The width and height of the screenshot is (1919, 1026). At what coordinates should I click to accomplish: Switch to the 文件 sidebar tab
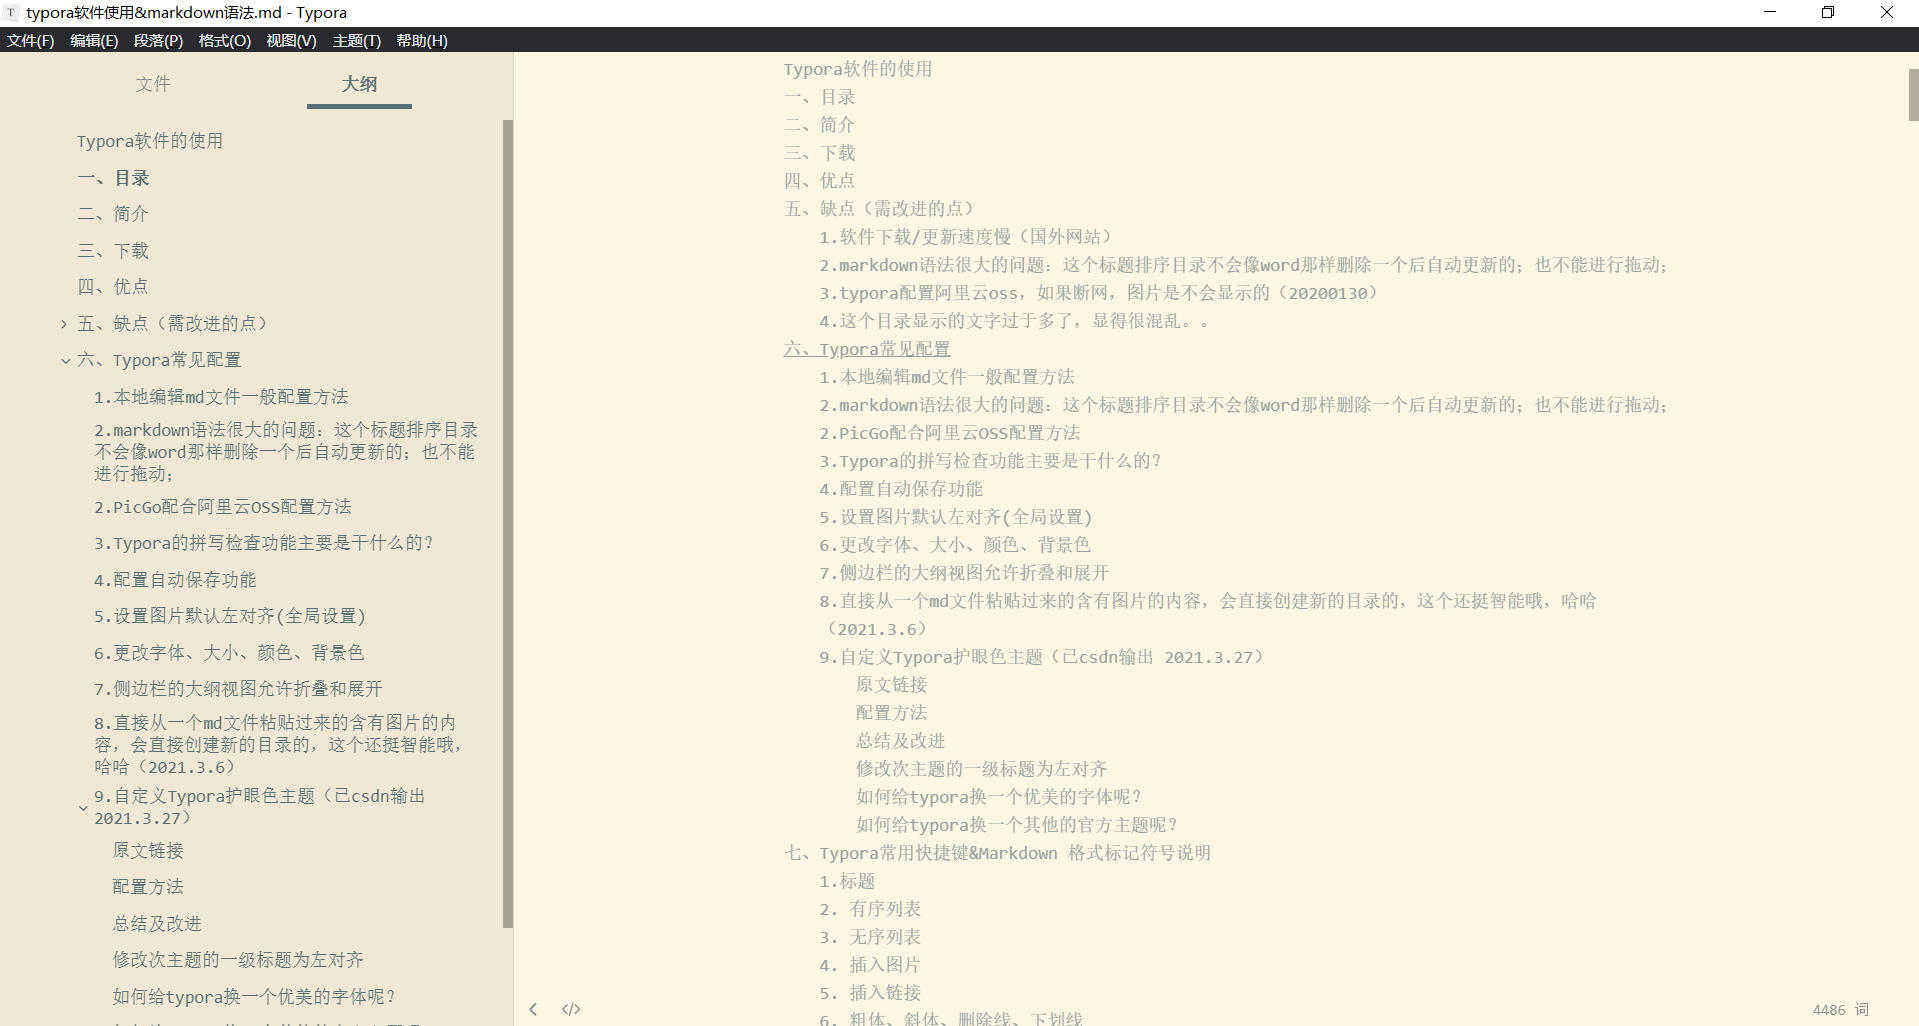click(x=153, y=84)
